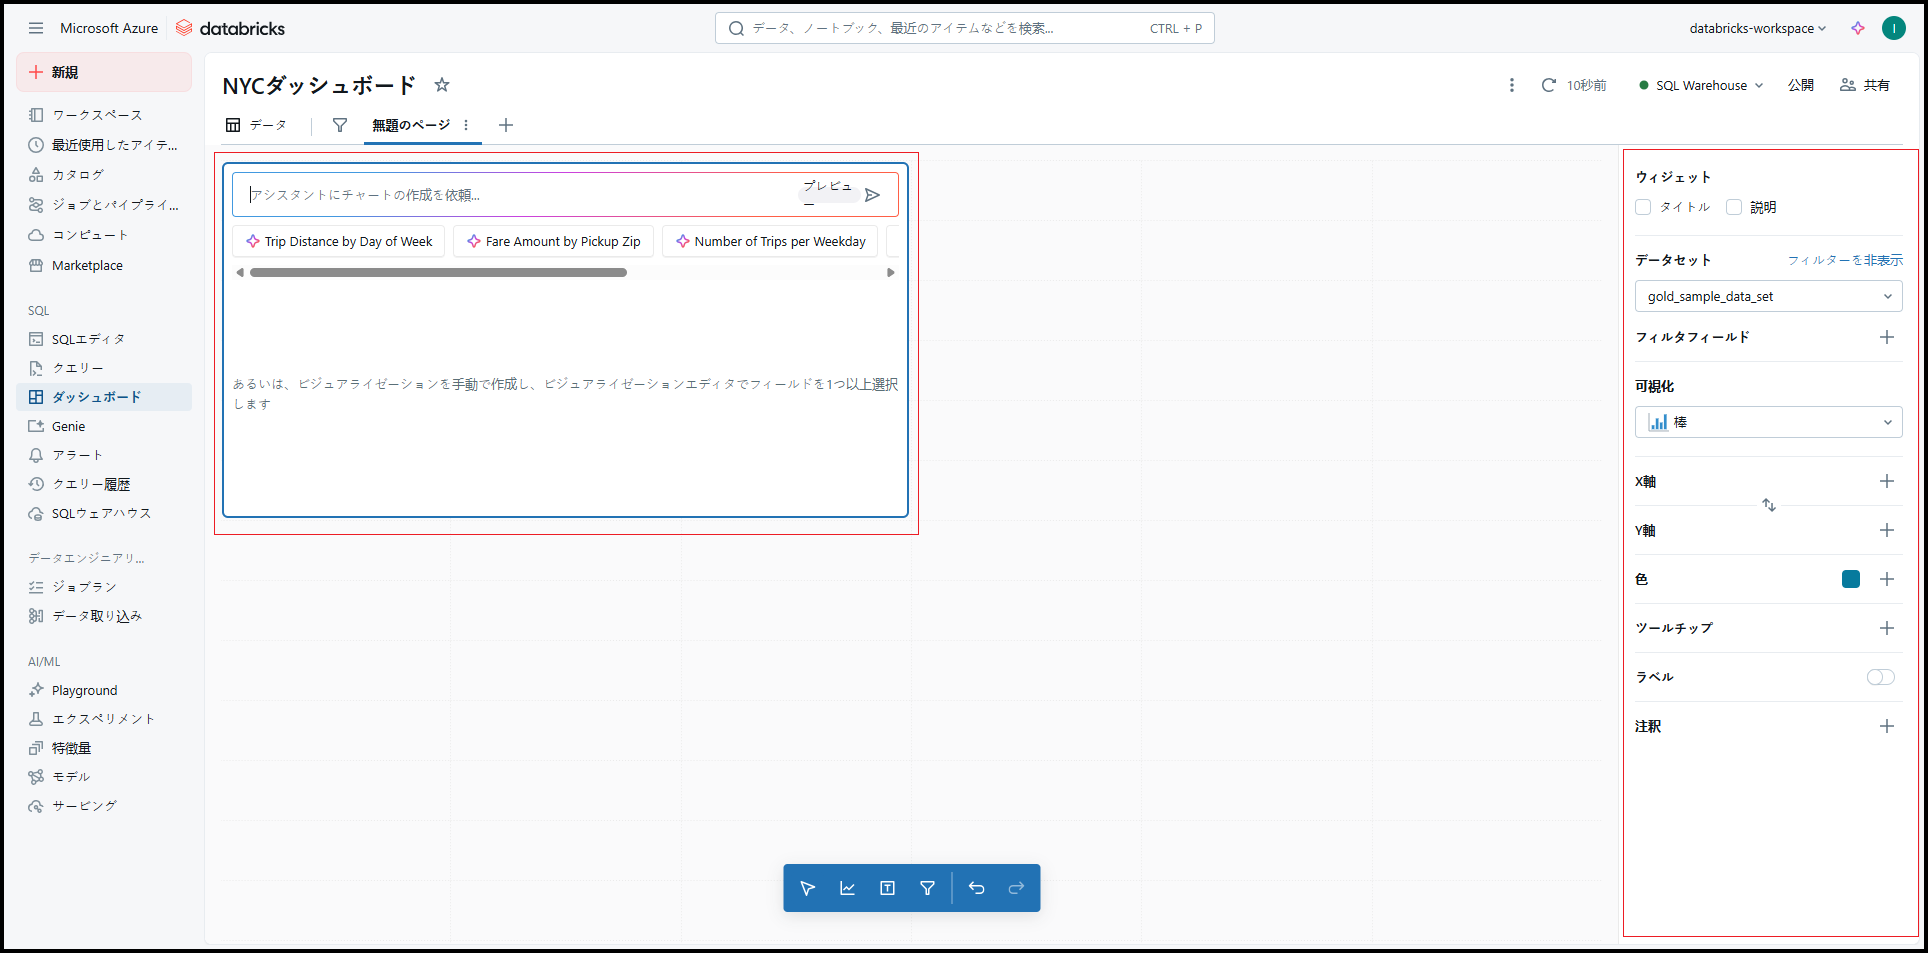This screenshot has height=953, width=1928.
Task: Go to SQLエディタ
Action: point(104,339)
